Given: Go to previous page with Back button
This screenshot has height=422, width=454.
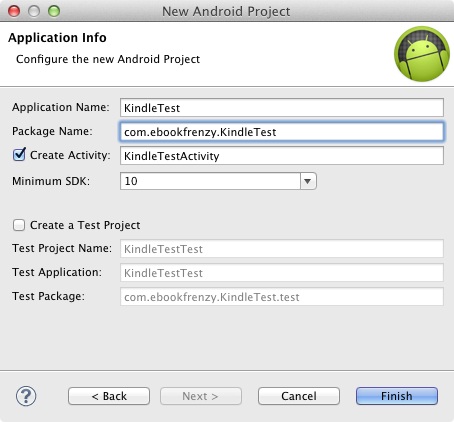Looking at the screenshot, I should 109,396.
